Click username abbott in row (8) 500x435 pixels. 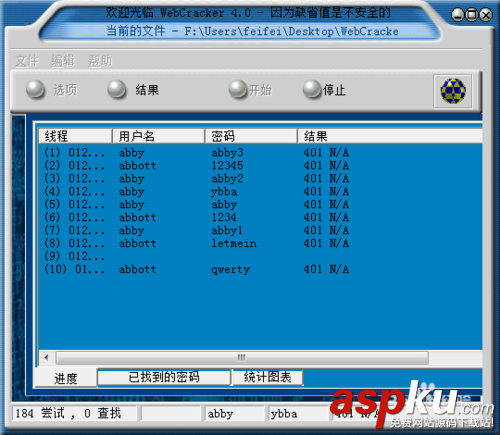click(137, 243)
